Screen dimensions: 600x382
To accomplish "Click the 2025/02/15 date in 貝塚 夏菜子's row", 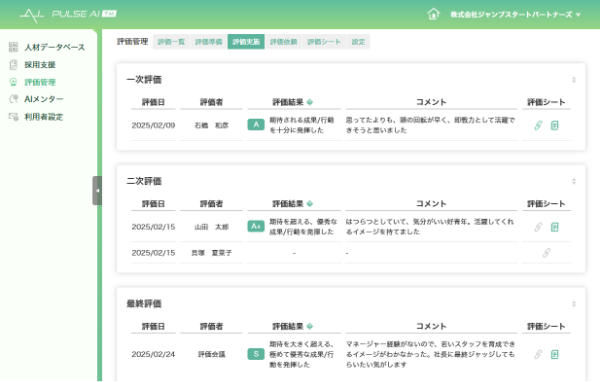I will coord(153,253).
